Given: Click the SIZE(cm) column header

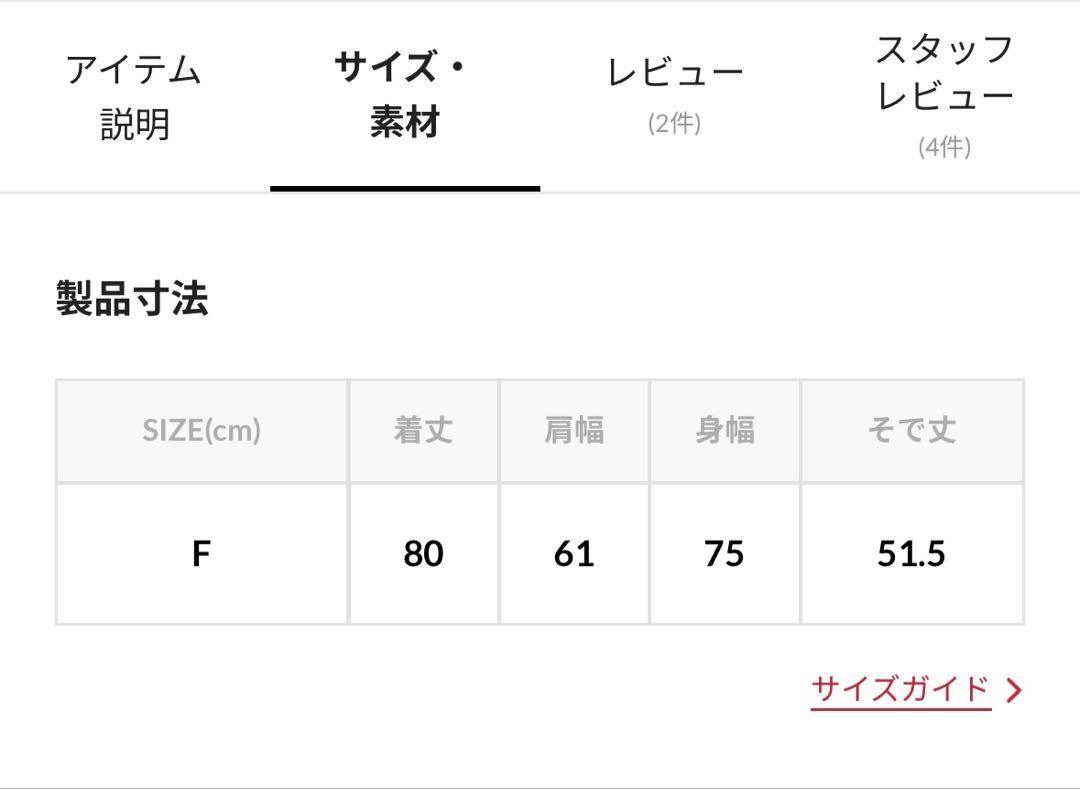Looking at the screenshot, I should click(x=202, y=431).
